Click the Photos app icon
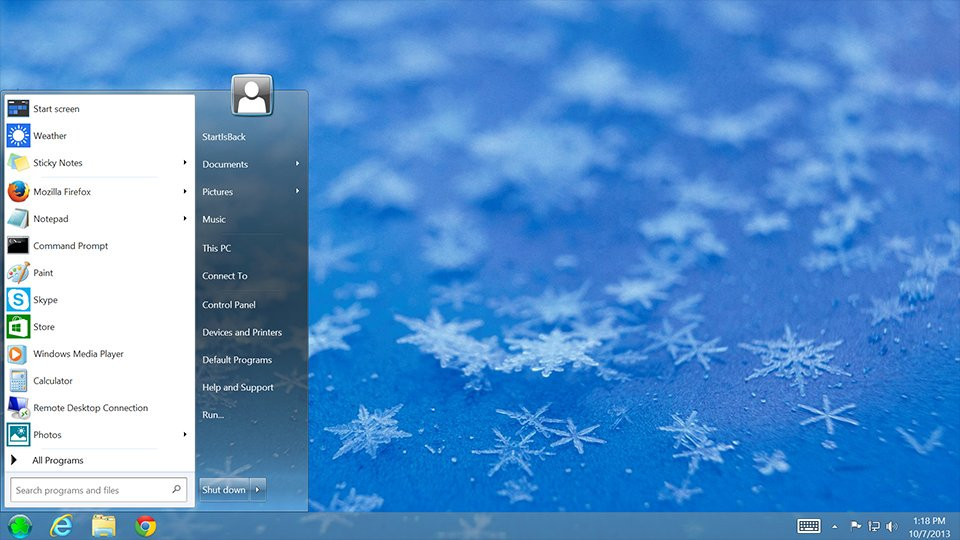 [x=18, y=435]
